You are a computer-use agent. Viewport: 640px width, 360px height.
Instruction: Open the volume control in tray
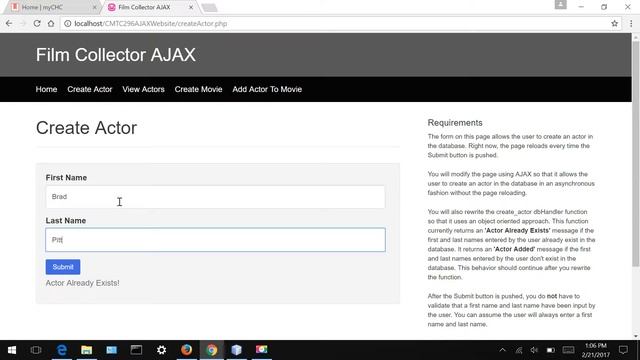coord(534,350)
